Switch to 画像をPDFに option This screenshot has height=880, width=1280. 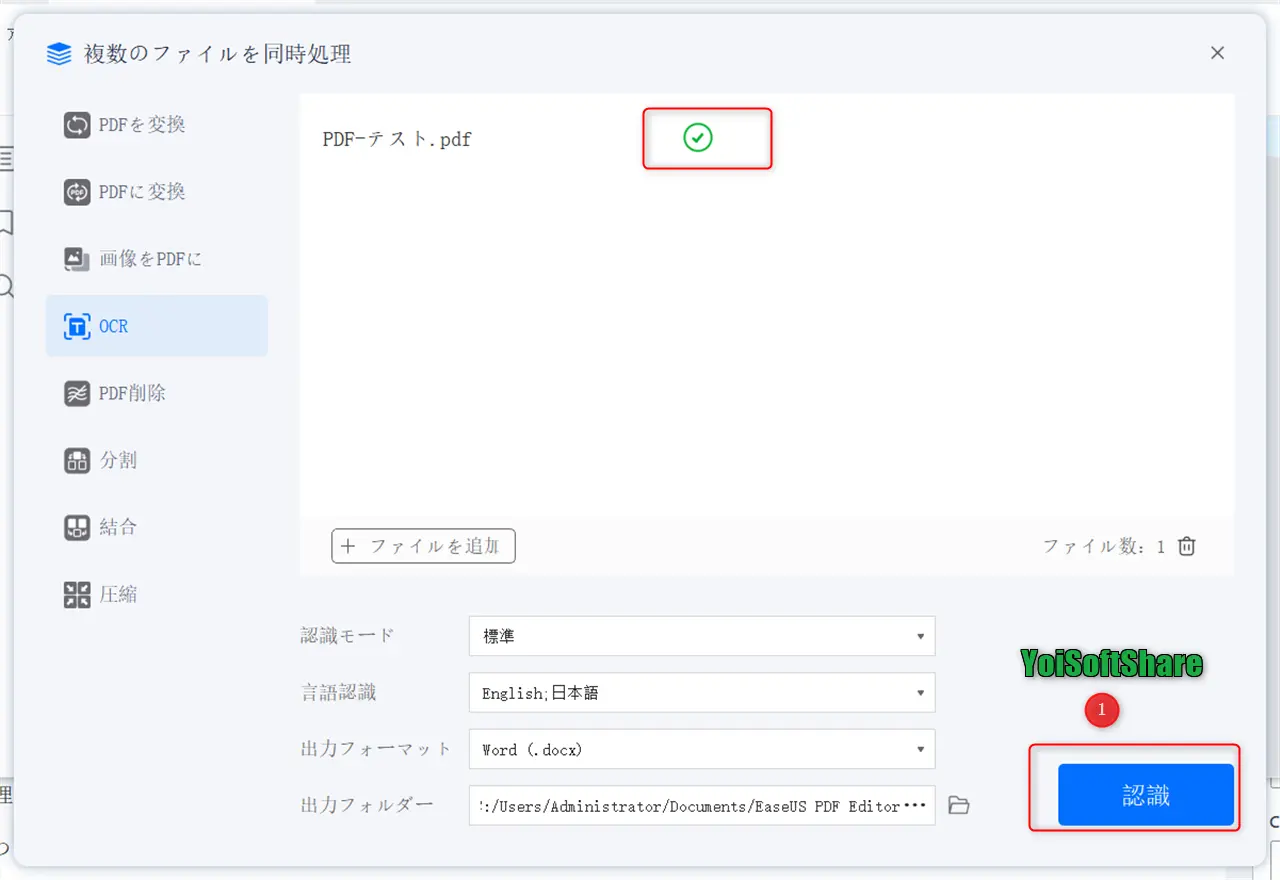[156, 259]
